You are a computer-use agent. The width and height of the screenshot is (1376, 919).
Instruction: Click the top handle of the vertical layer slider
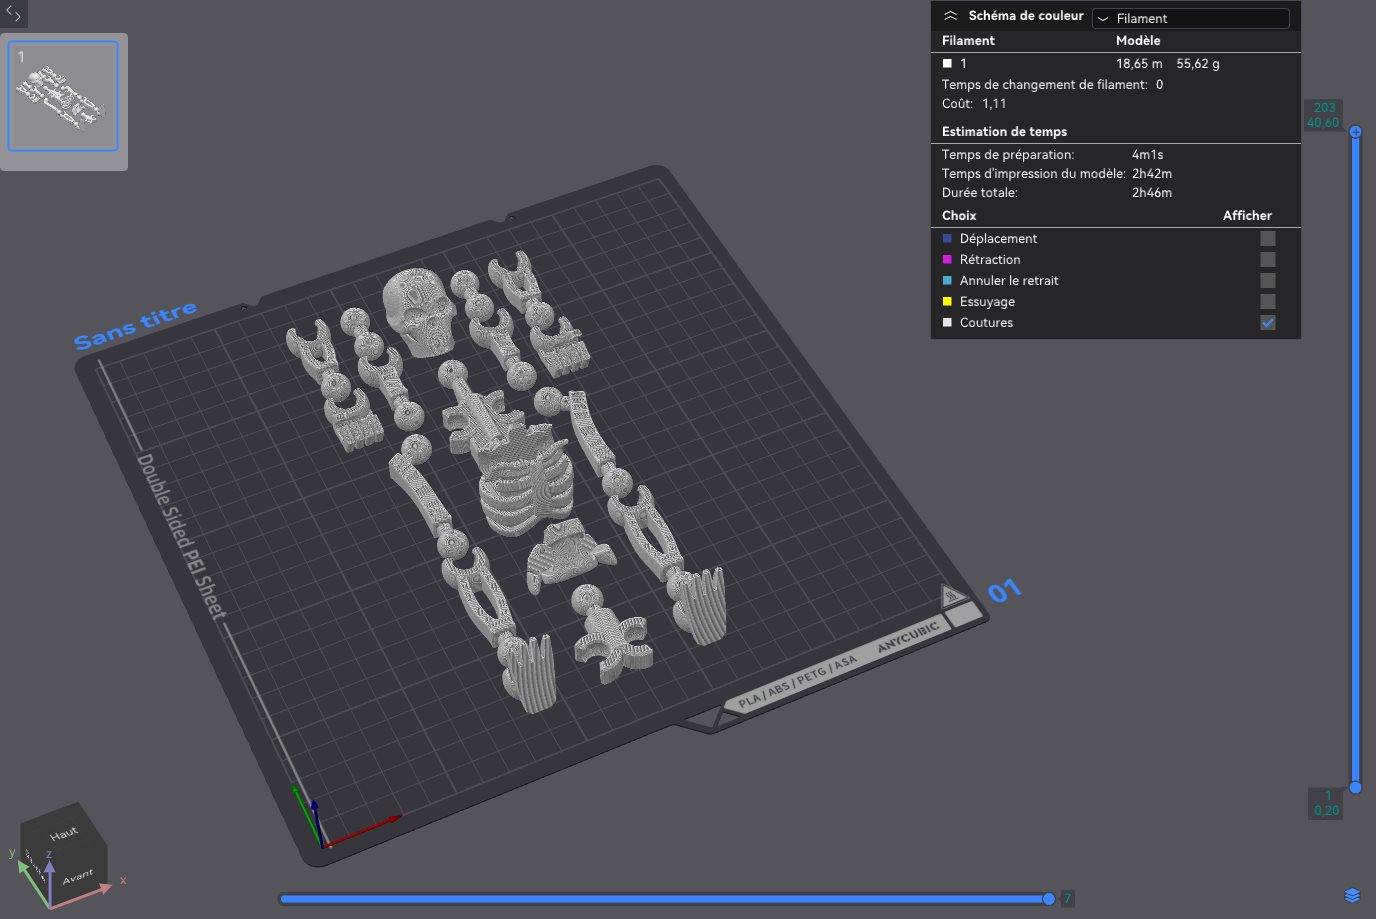[1356, 131]
